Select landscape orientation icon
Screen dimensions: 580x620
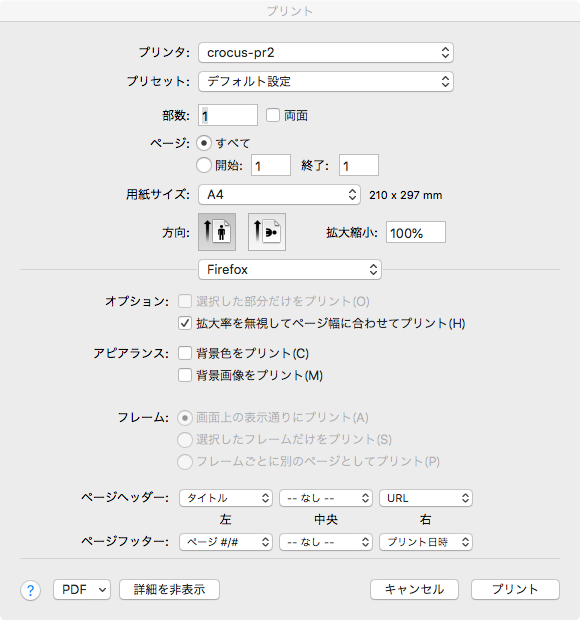pyautogui.click(x=267, y=232)
